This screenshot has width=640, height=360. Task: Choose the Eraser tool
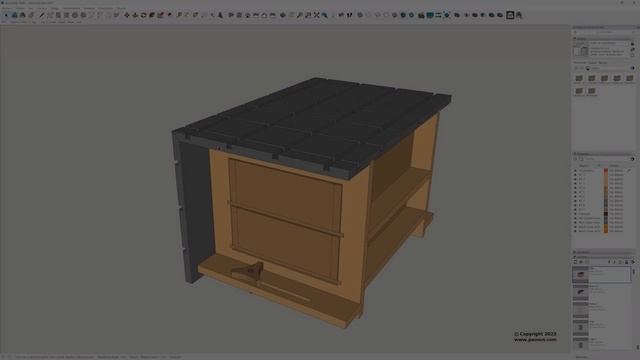tap(31, 15)
